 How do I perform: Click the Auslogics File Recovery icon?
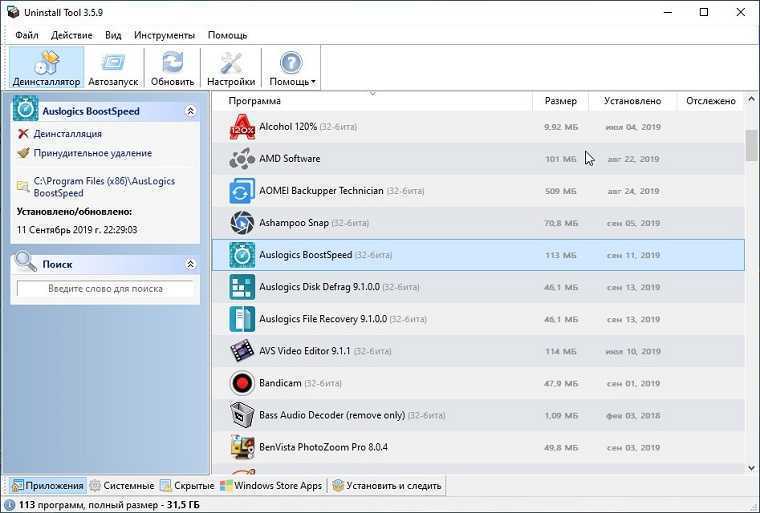242,319
